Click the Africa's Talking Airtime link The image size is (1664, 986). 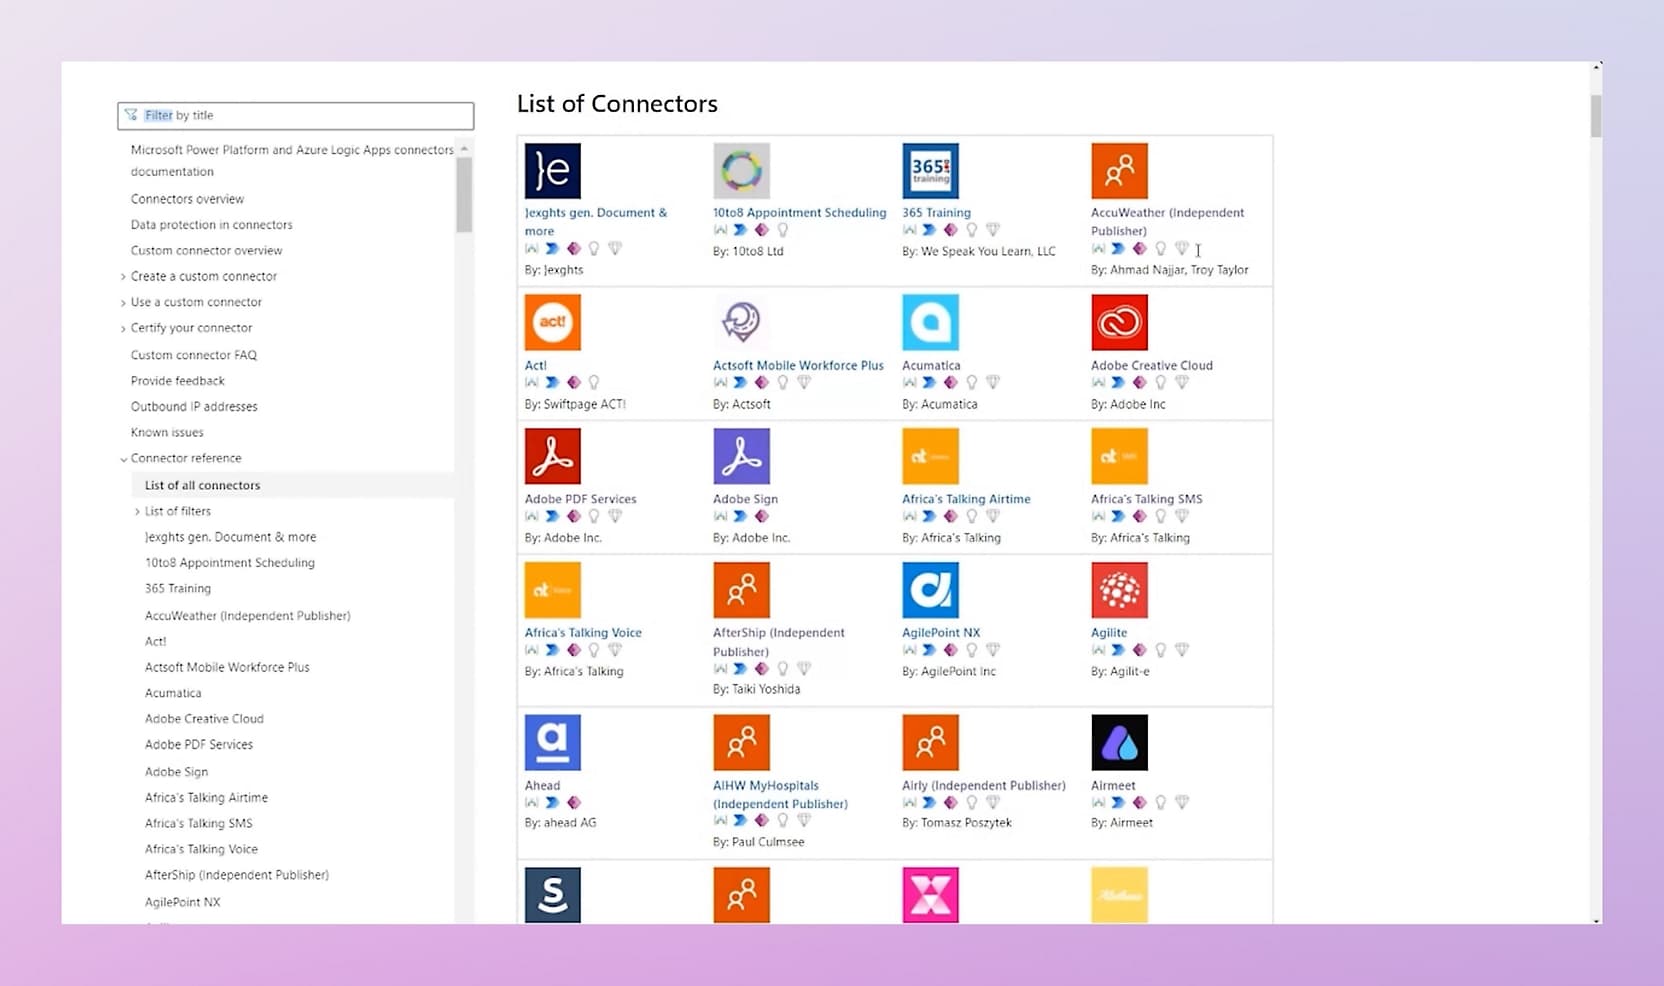(965, 499)
